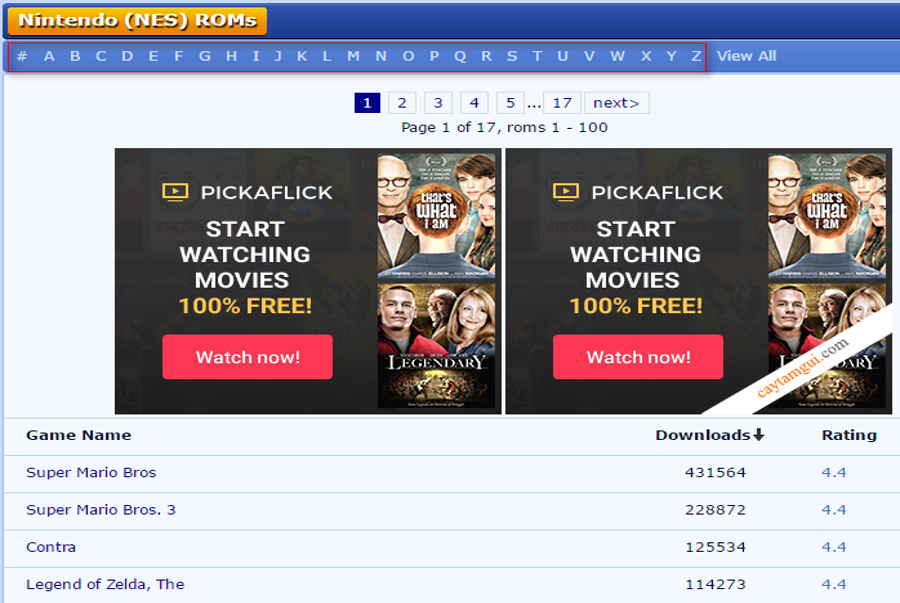
Task: Open the Contra game link
Action: [51, 547]
